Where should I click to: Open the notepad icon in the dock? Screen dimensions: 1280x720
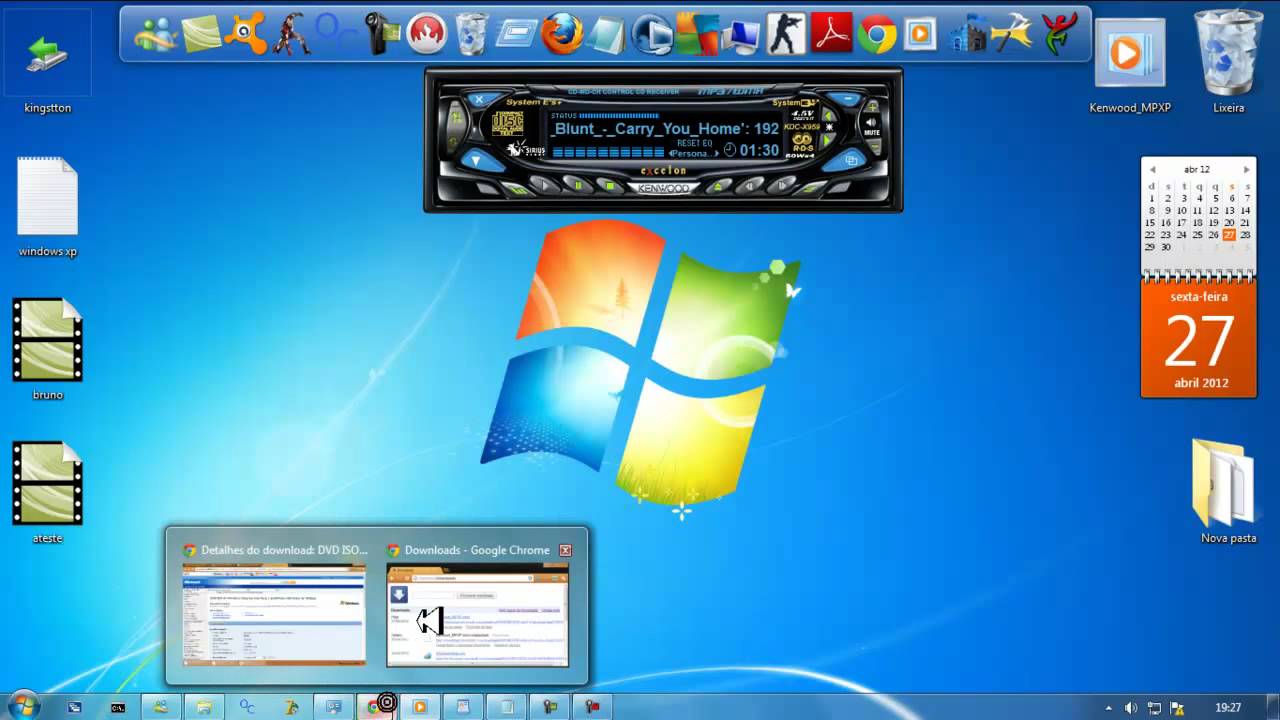tap(605, 35)
